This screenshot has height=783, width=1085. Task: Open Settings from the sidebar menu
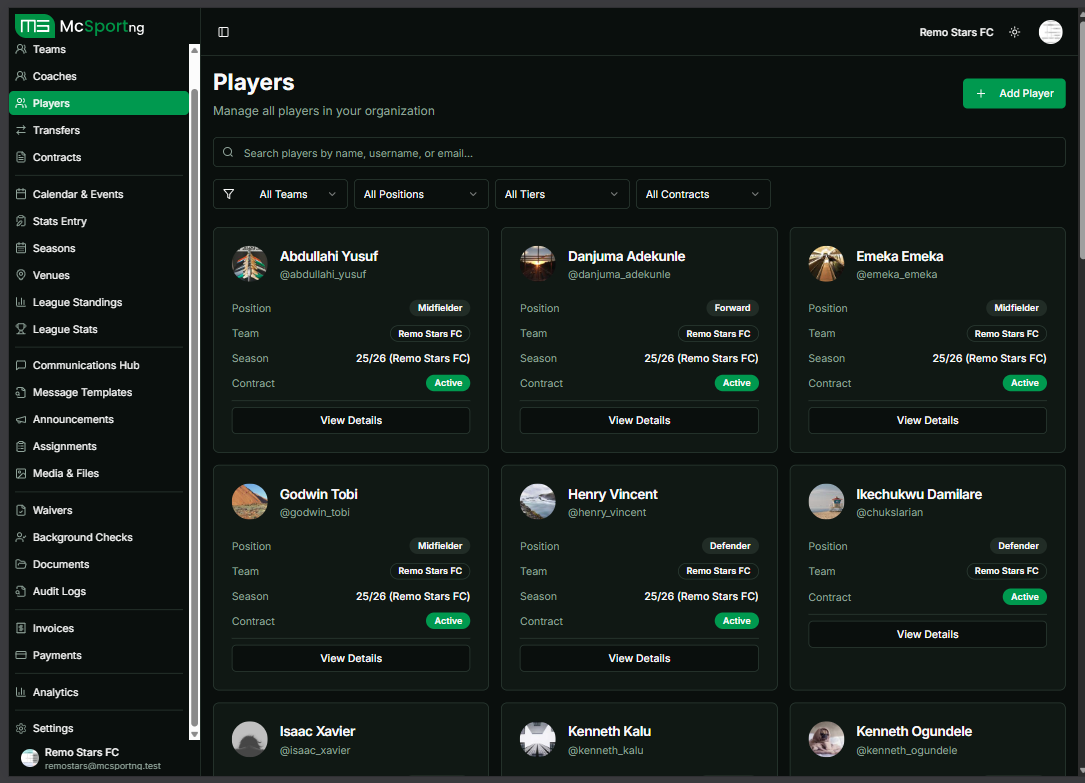tap(53, 727)
